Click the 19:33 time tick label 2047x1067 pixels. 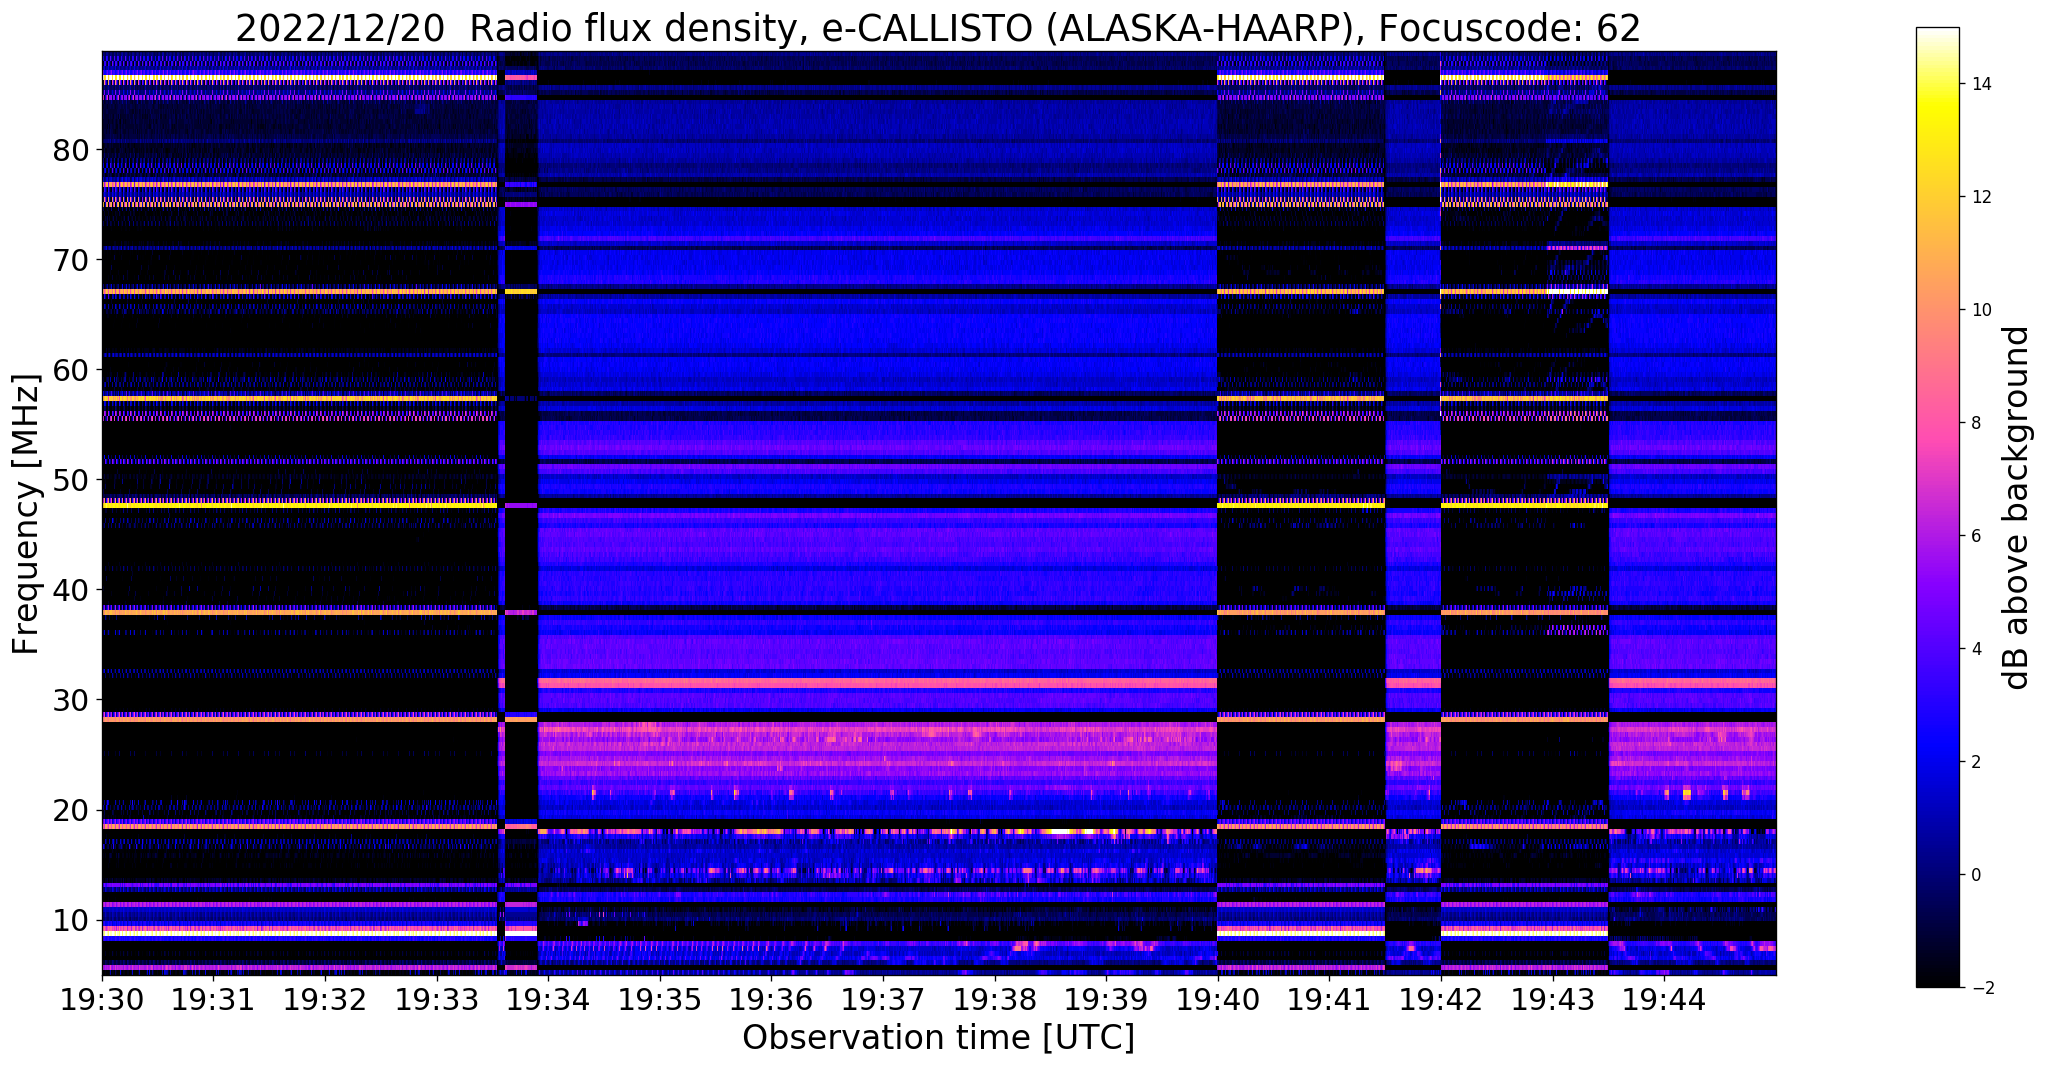coord(437,999)
